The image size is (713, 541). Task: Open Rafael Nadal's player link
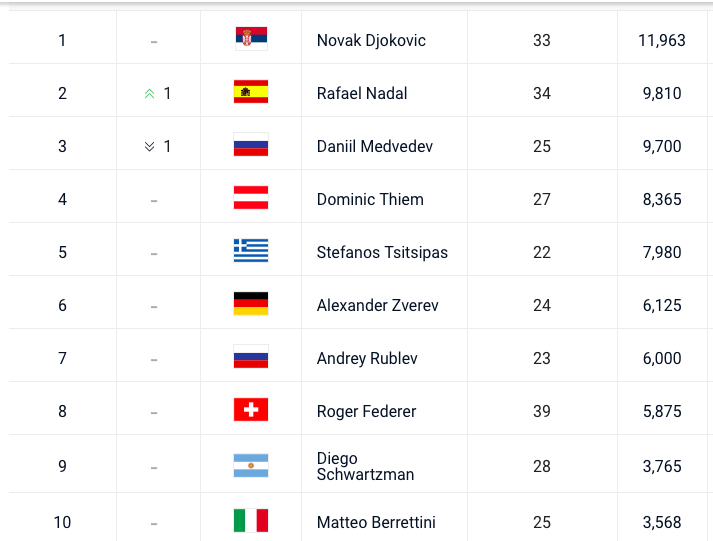point(362,93)
